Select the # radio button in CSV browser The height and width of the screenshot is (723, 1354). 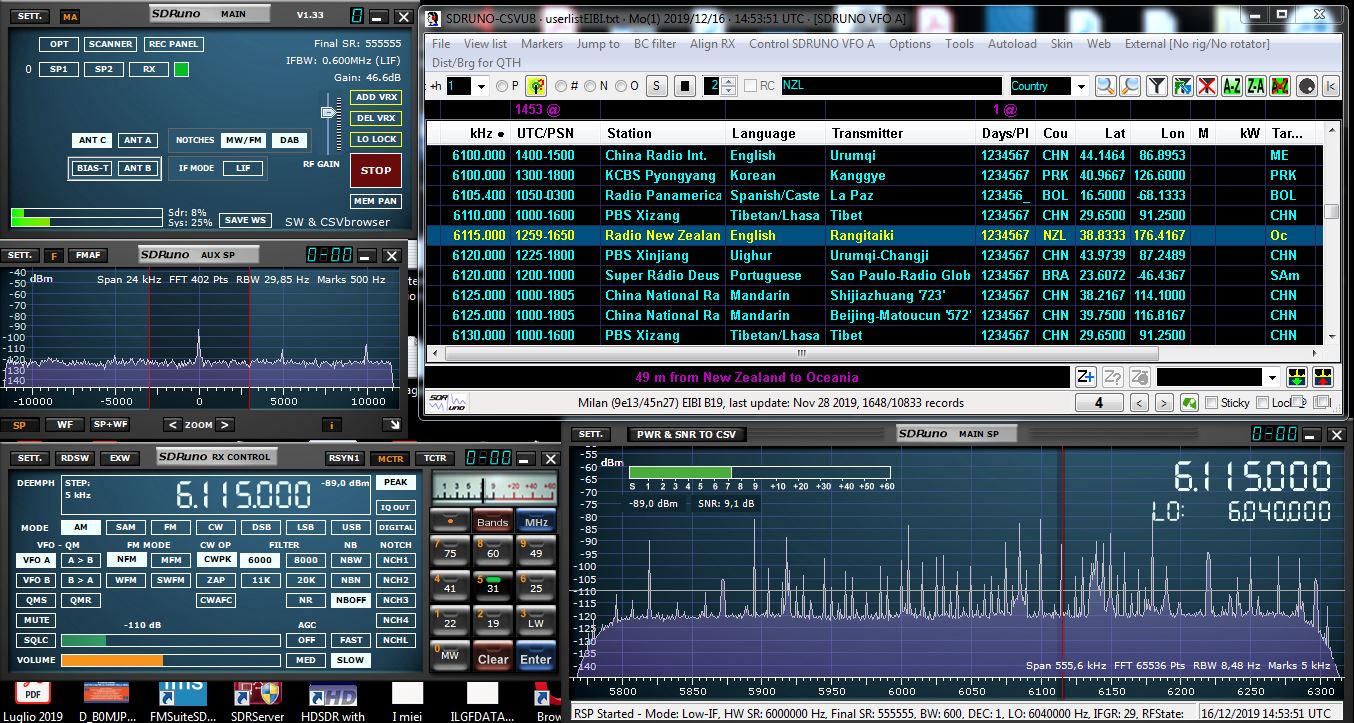click(x=561, y=86)
